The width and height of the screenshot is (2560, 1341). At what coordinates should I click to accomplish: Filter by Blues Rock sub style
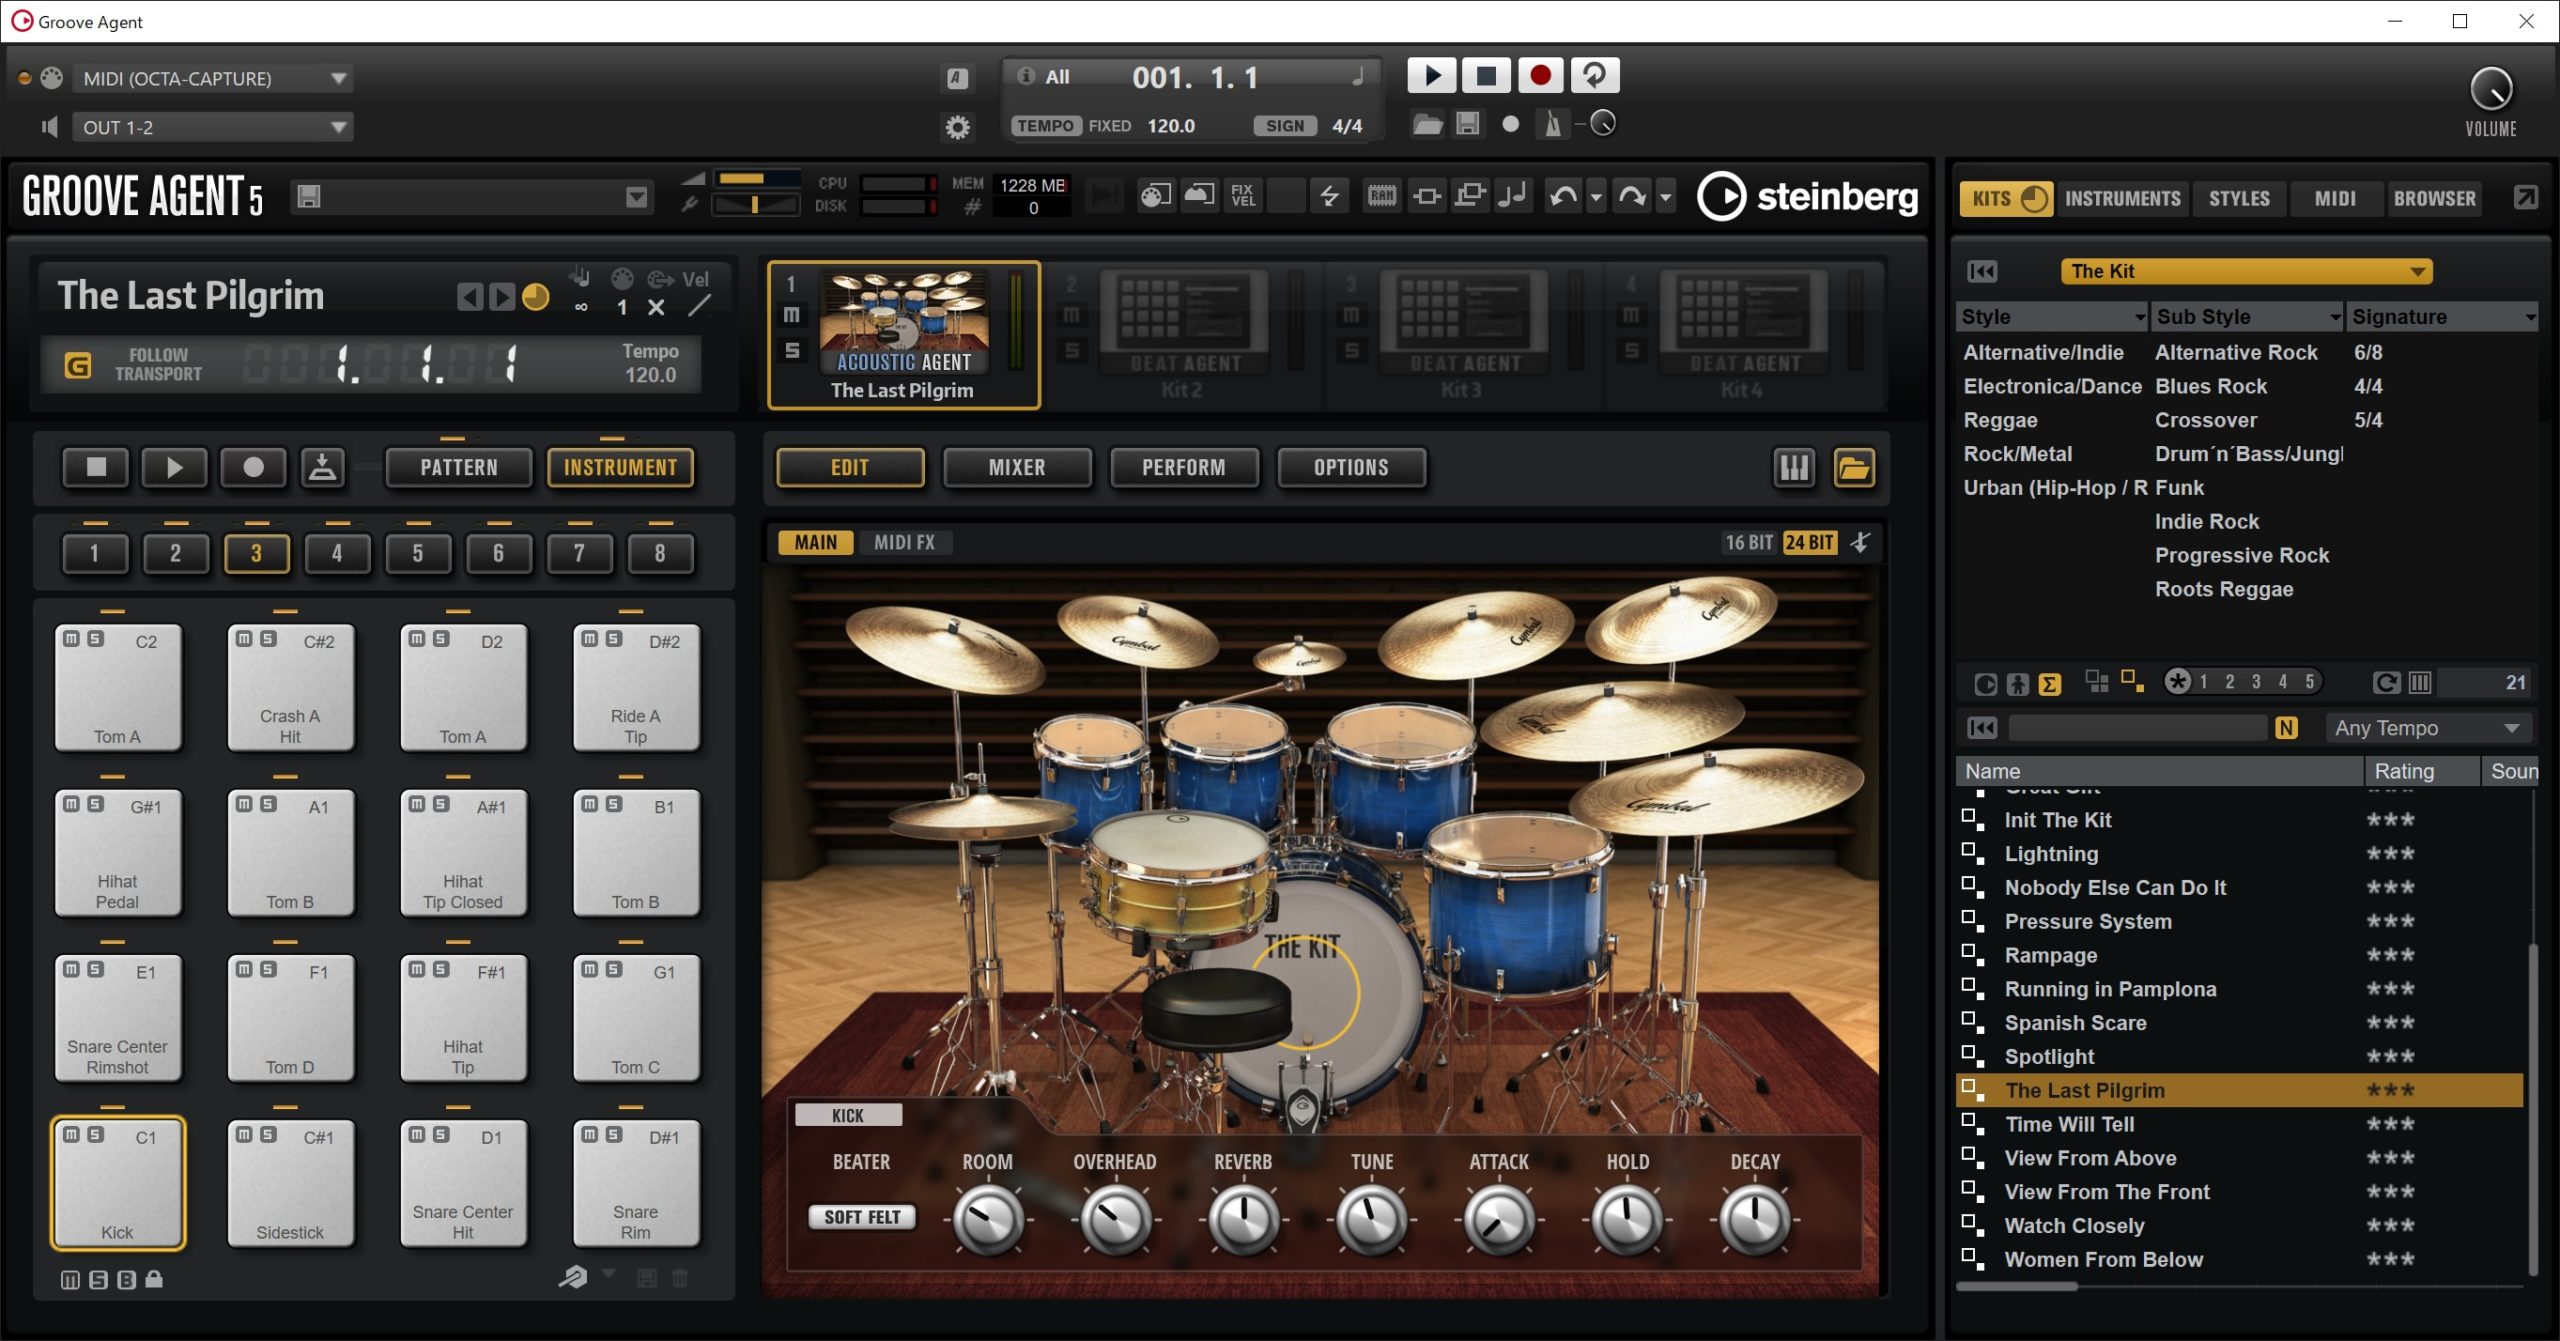2211,386
